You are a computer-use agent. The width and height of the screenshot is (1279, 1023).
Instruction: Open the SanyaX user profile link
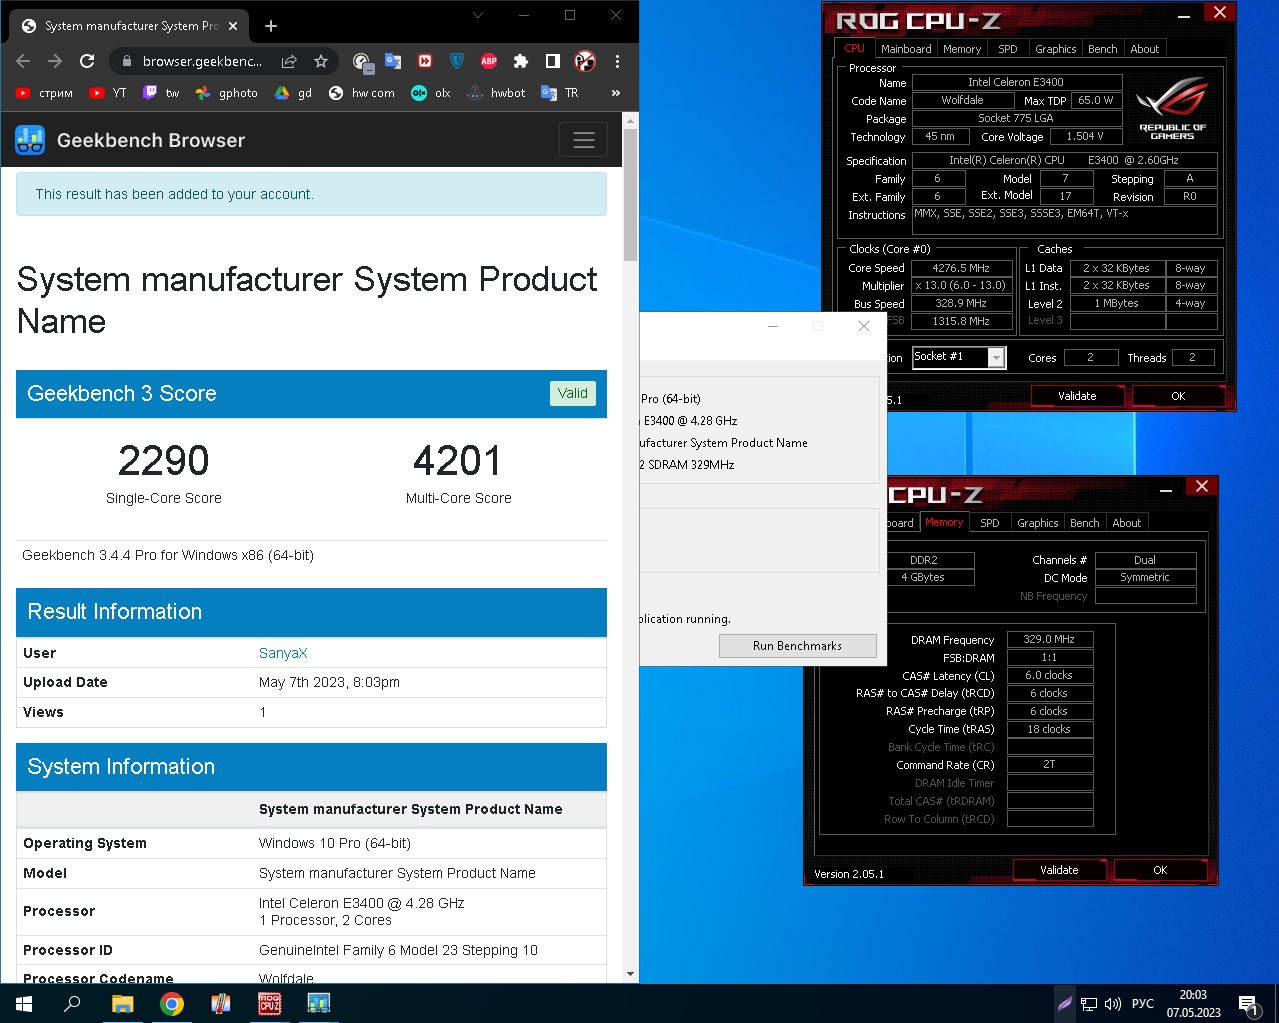pos(283,653)
